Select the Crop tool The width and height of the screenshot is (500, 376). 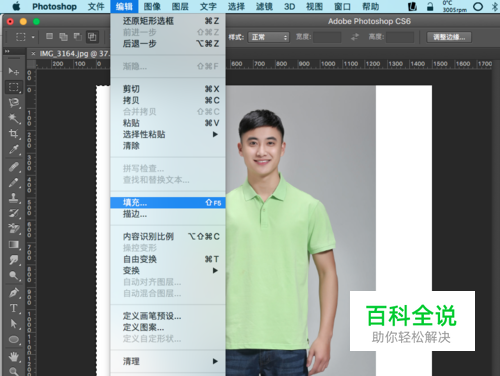[x=14, y=134]
